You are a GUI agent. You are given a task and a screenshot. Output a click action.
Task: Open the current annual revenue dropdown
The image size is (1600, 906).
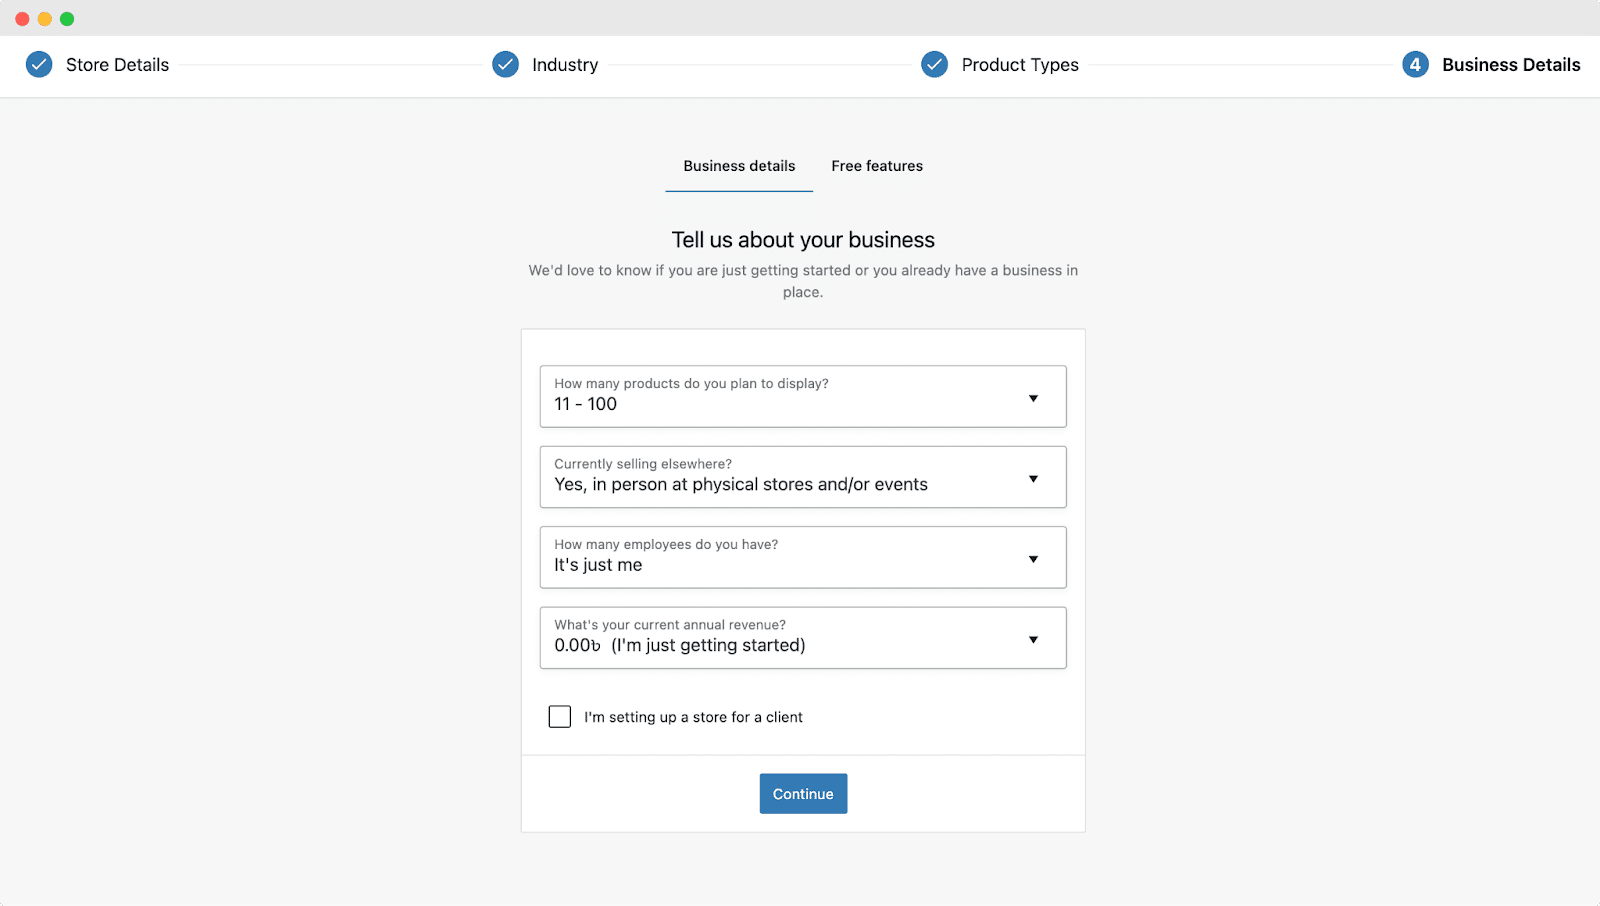click(803, 638)
